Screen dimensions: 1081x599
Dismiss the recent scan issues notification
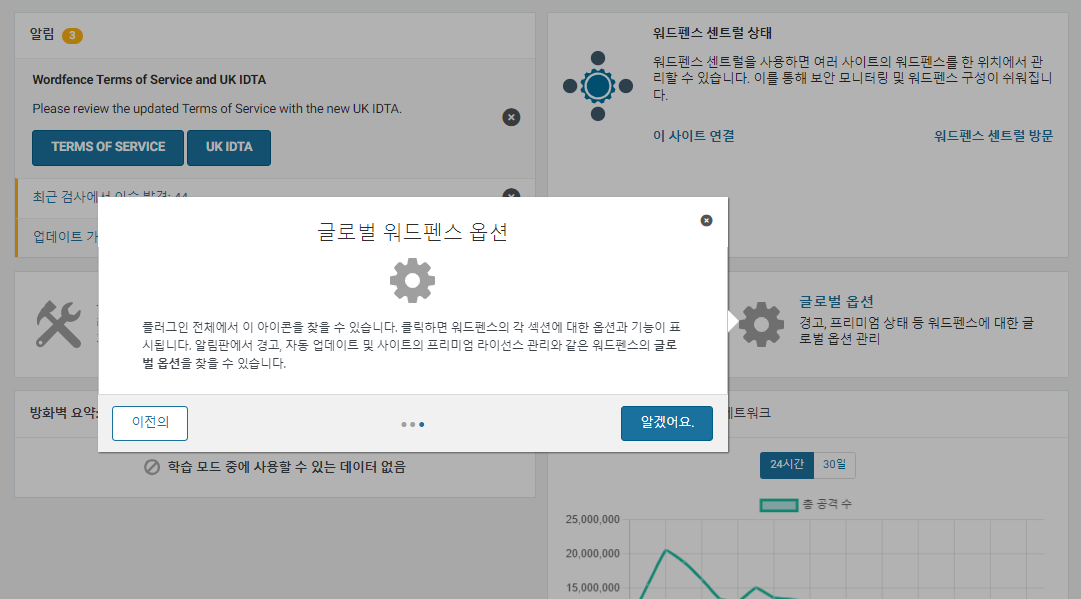click(x=511, y=193)
